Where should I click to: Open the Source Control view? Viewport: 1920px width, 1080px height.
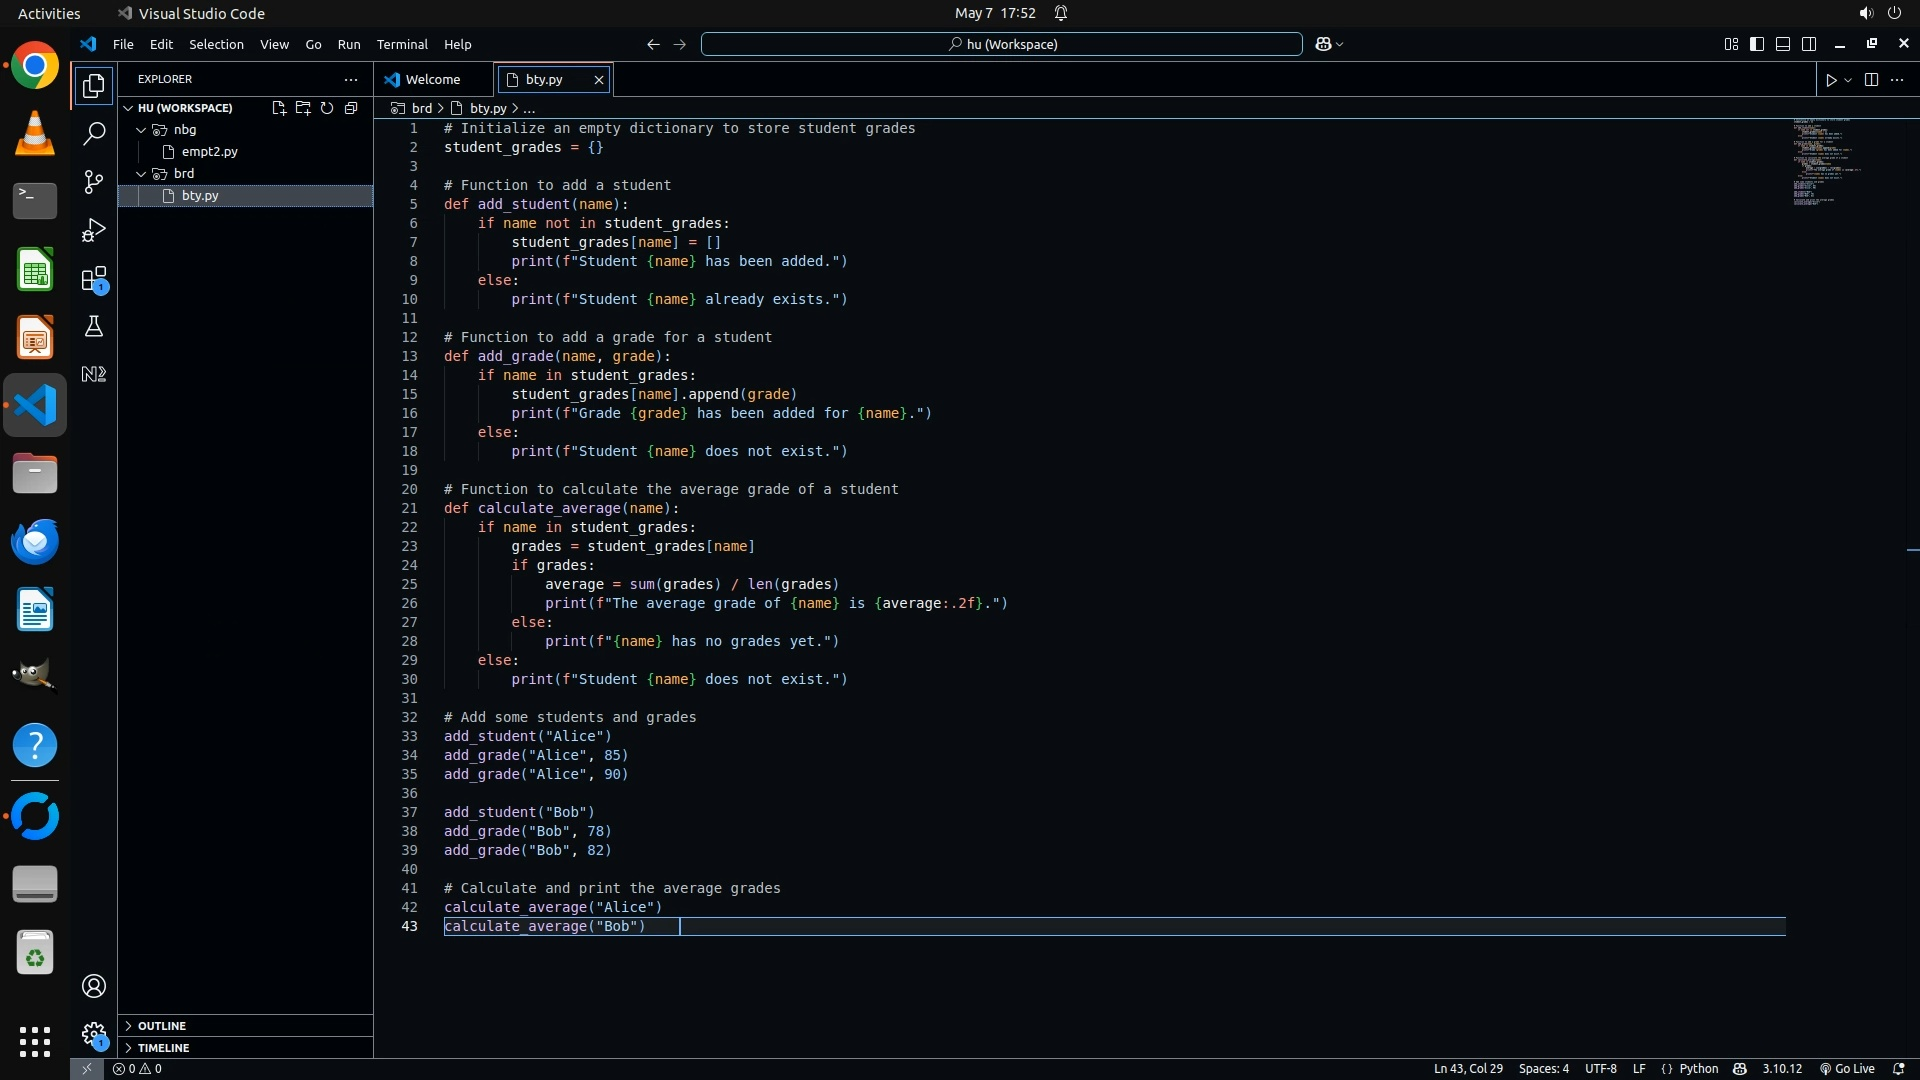(x=93, y=182)
